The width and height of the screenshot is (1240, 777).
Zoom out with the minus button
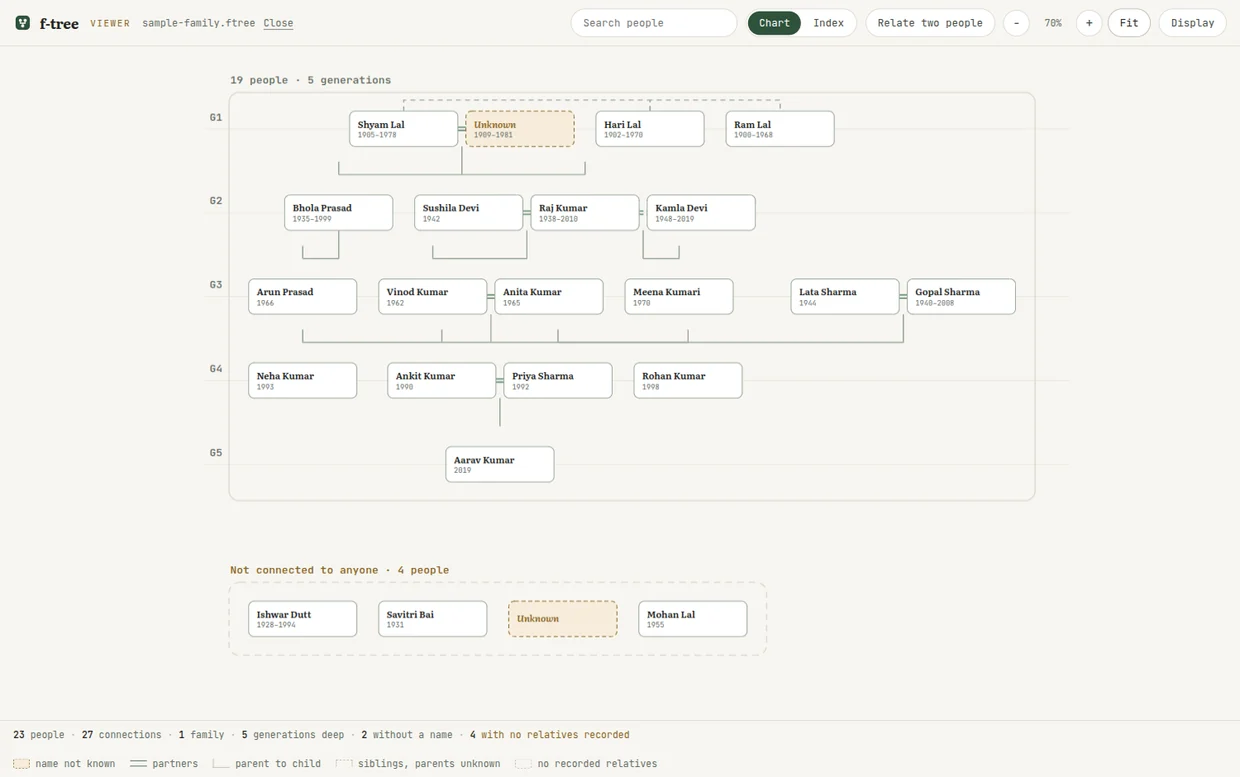1016,23
